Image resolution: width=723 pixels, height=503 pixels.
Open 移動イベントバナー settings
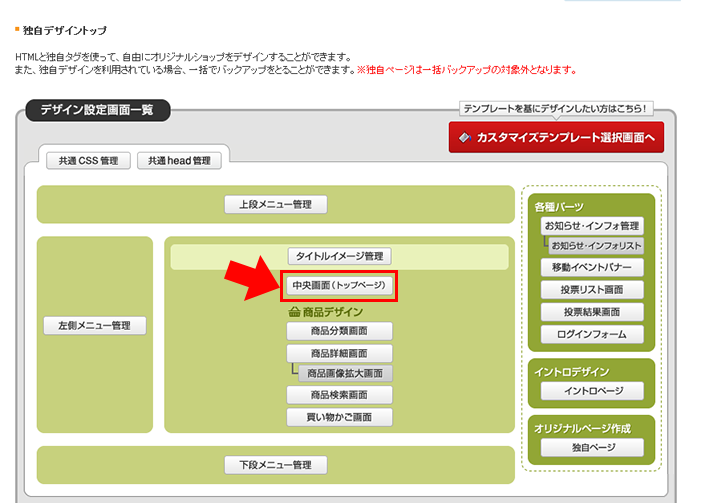(x=591, y=268)
